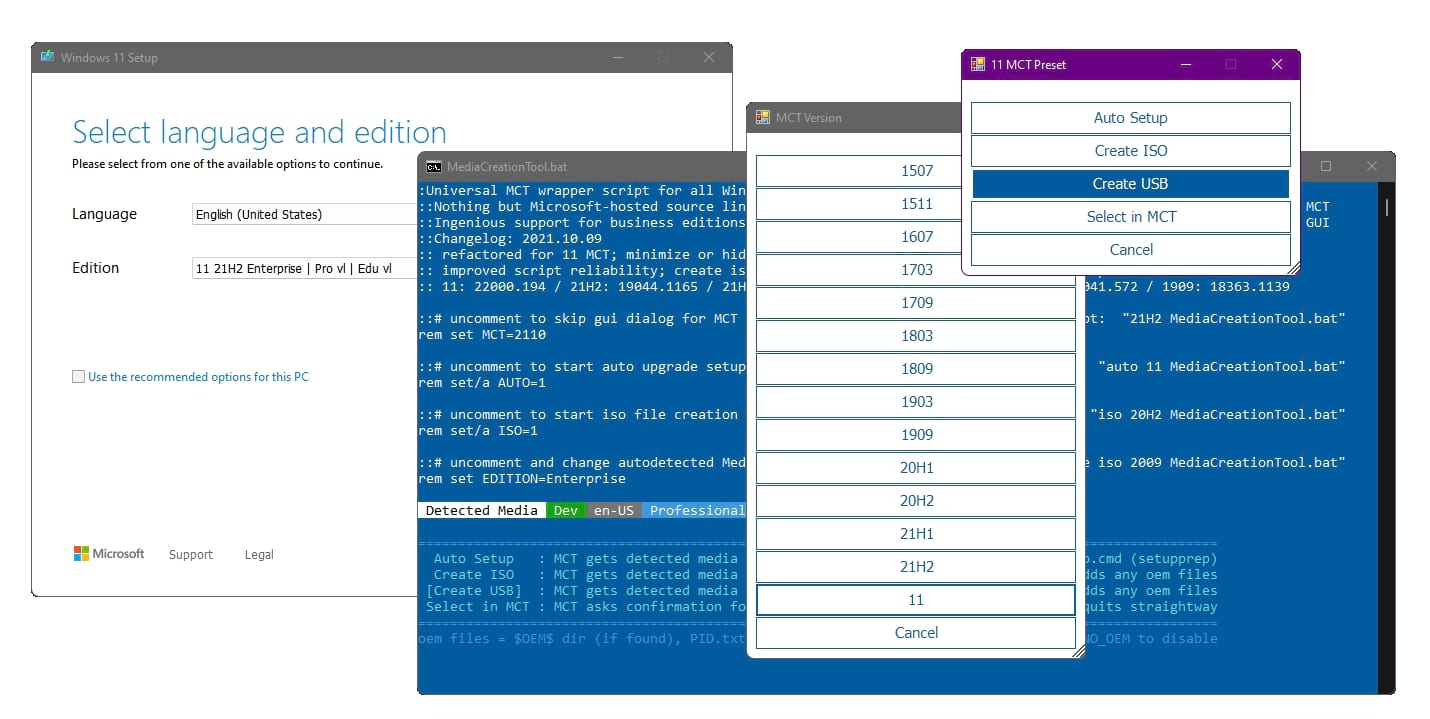The image size is (1430, 719).
Task: Click the 'rem set/a ISO=1' console line
Action: (x=478, y=431)
